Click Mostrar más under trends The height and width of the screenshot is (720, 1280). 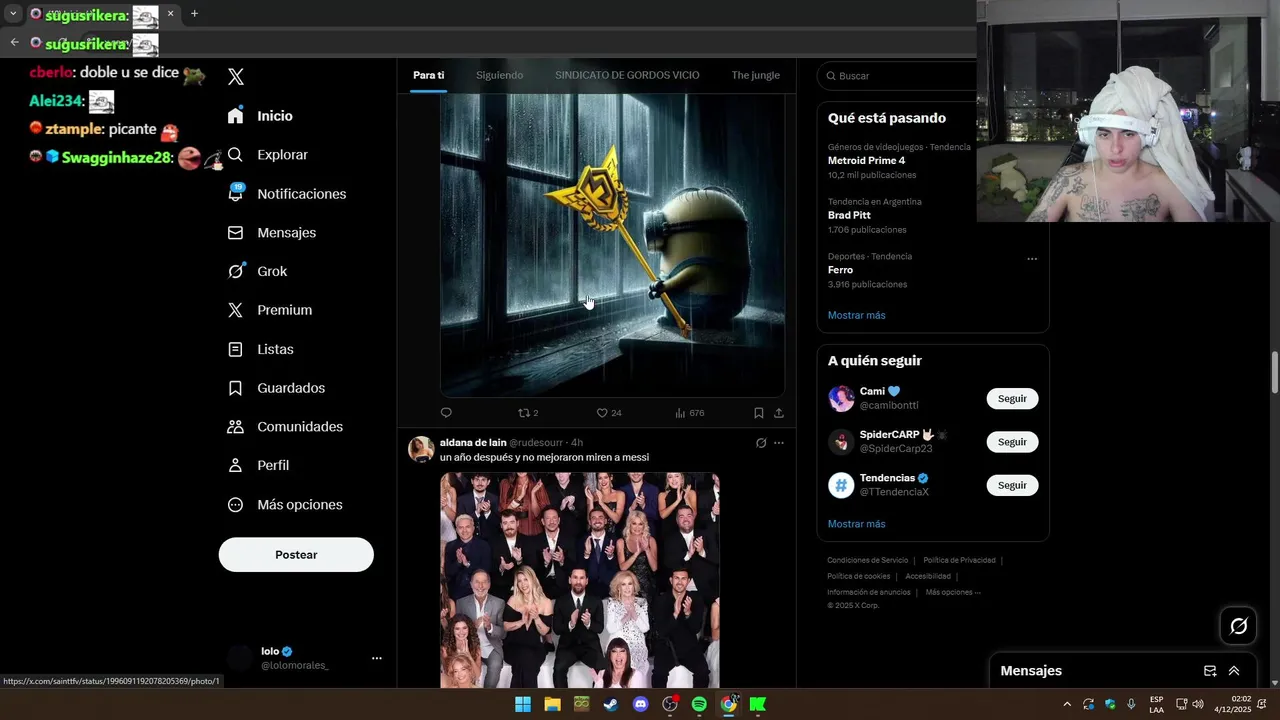tap(856, 315)
